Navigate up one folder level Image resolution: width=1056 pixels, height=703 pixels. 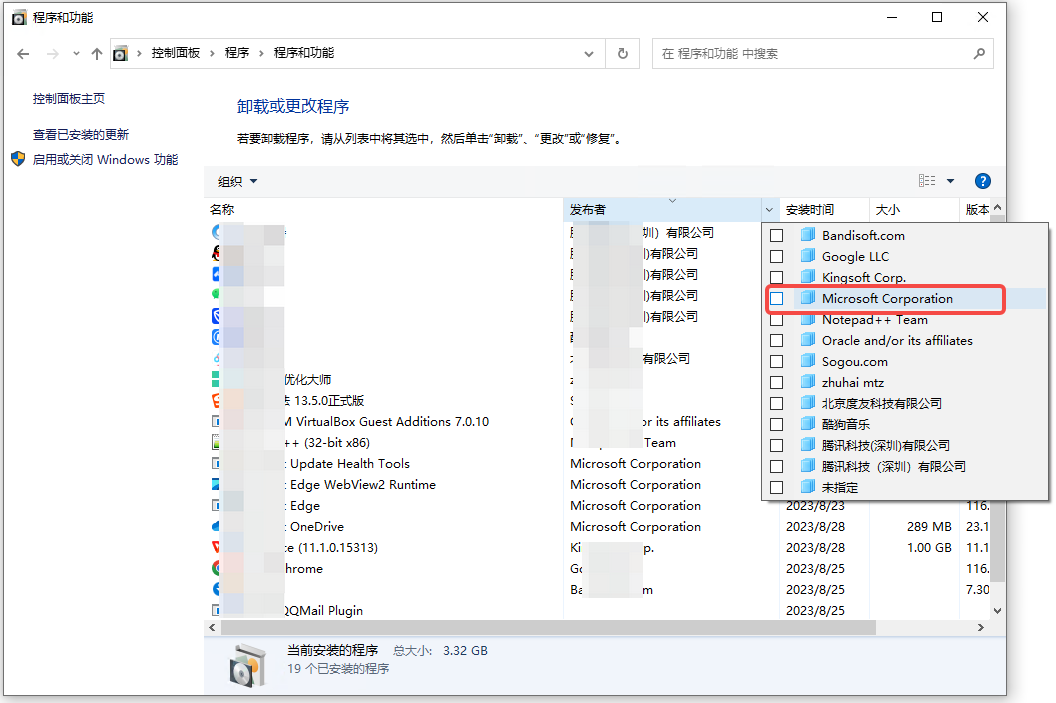[x=97, y=54]
